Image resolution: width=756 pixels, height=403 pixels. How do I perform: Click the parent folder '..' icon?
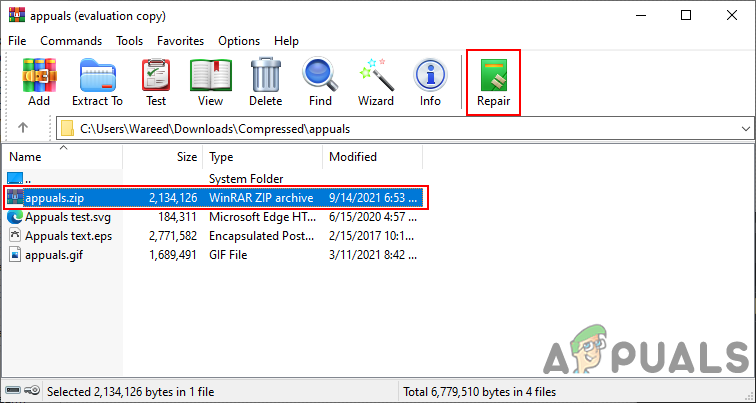[x=15, y=179]
